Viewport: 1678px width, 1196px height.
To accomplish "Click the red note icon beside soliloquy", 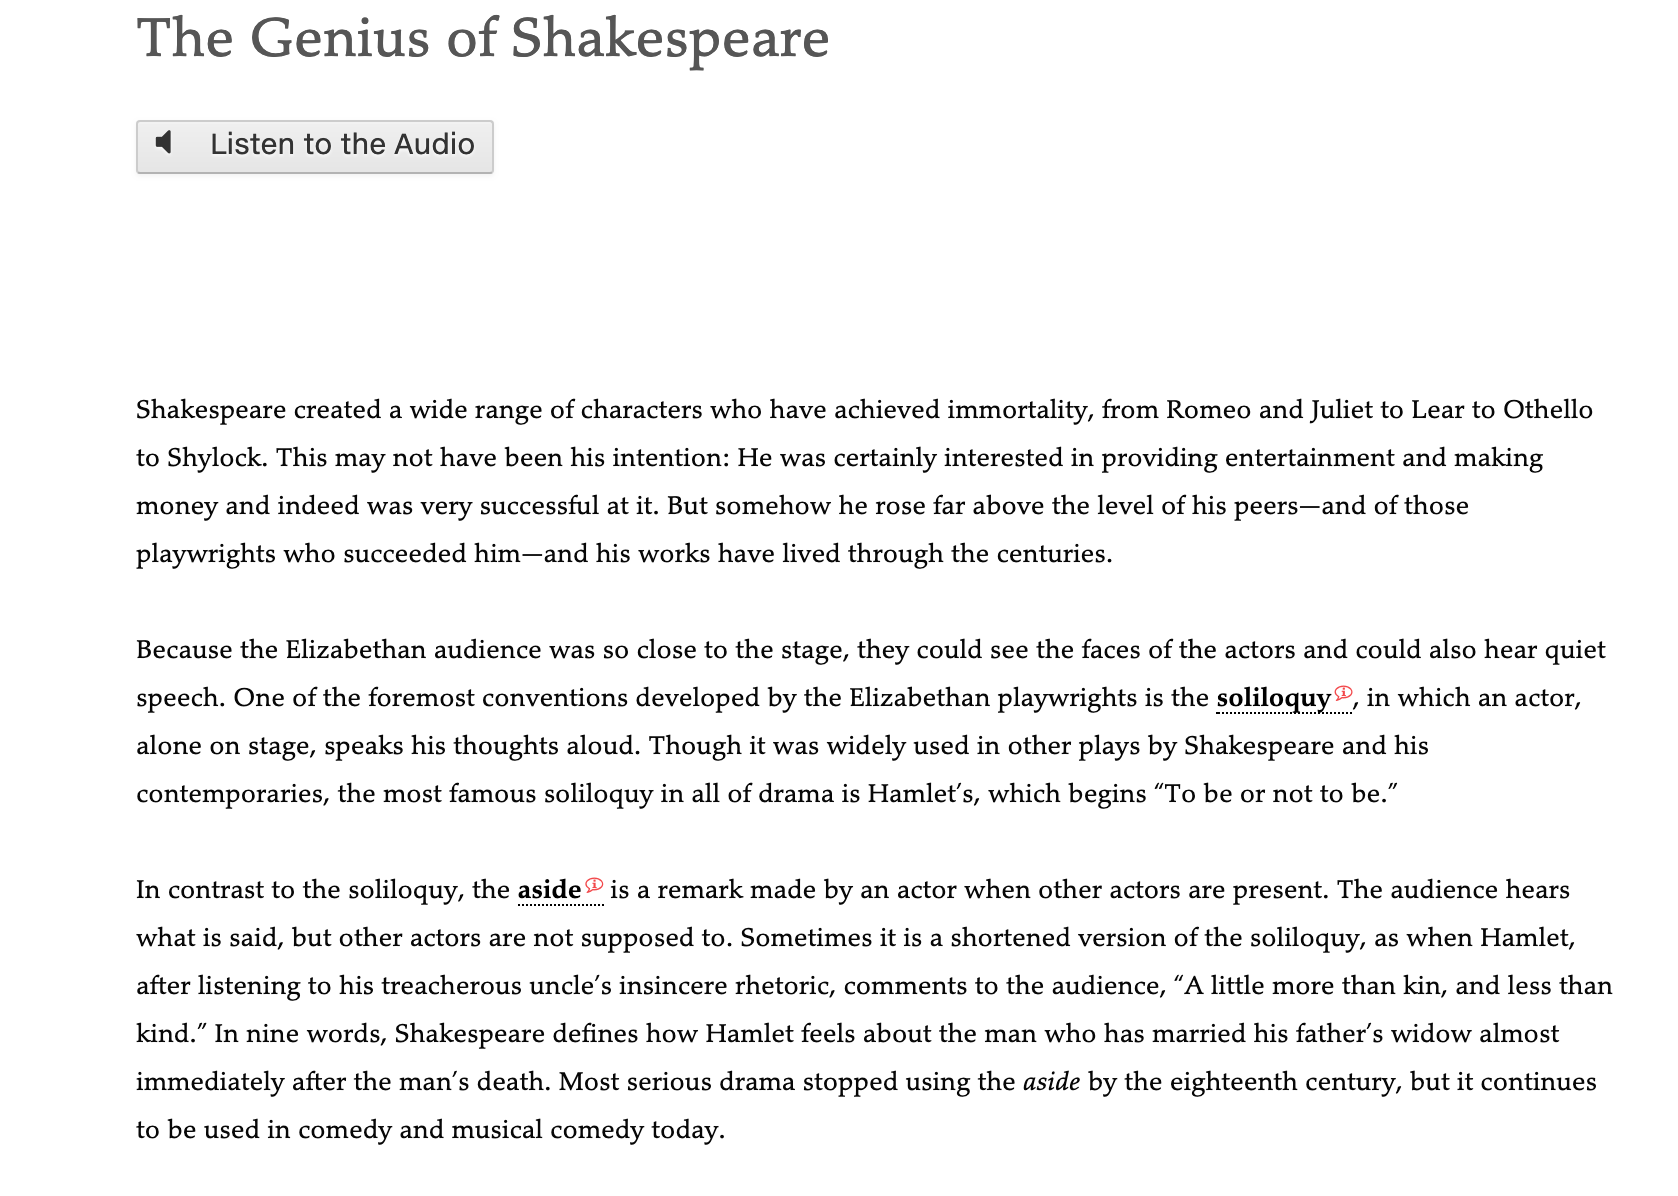I will point(1343,692).
